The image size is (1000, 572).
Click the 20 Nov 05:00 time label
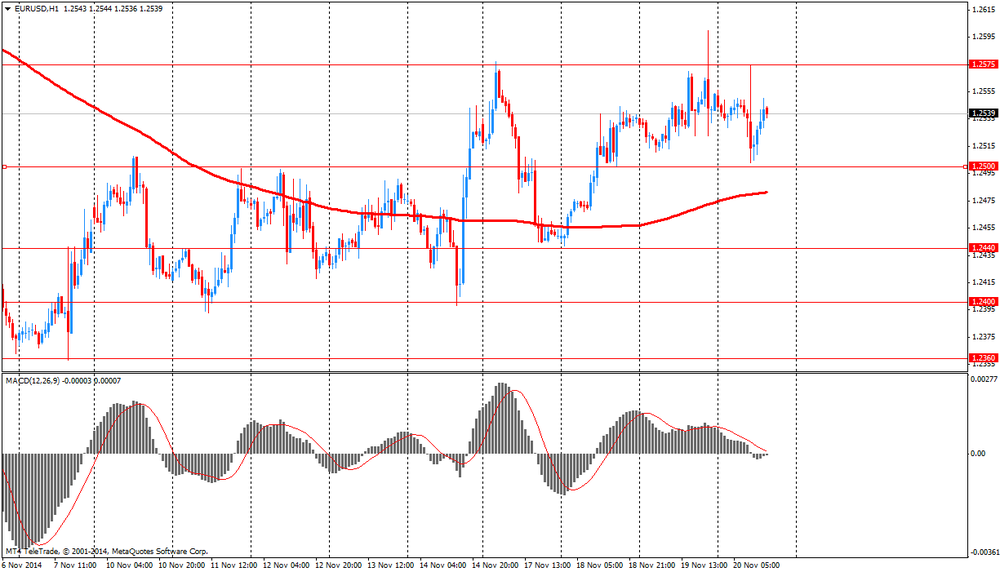point(756,565)
